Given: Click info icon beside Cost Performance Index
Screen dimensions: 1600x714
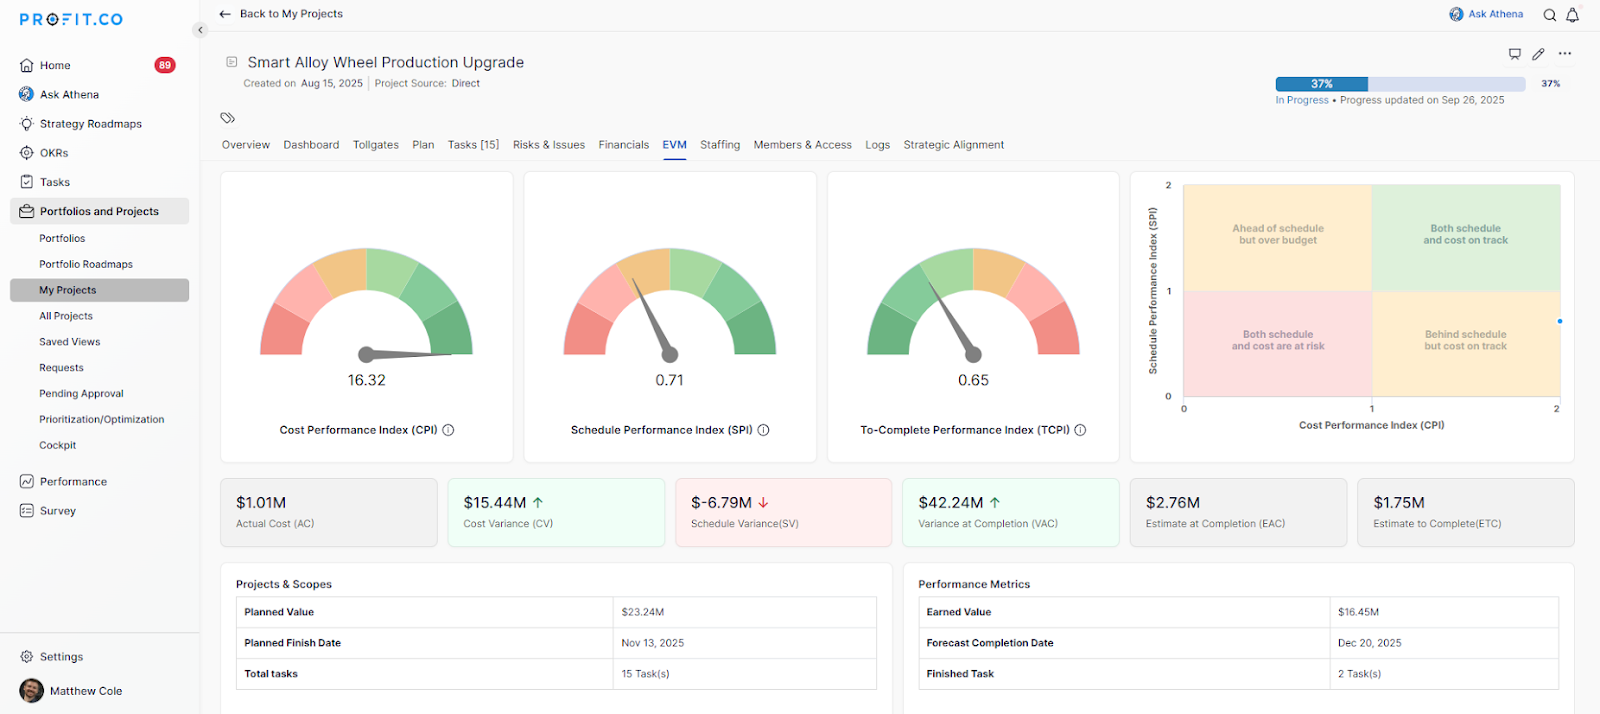Looking at the screenshot, I should pos(448,430).
